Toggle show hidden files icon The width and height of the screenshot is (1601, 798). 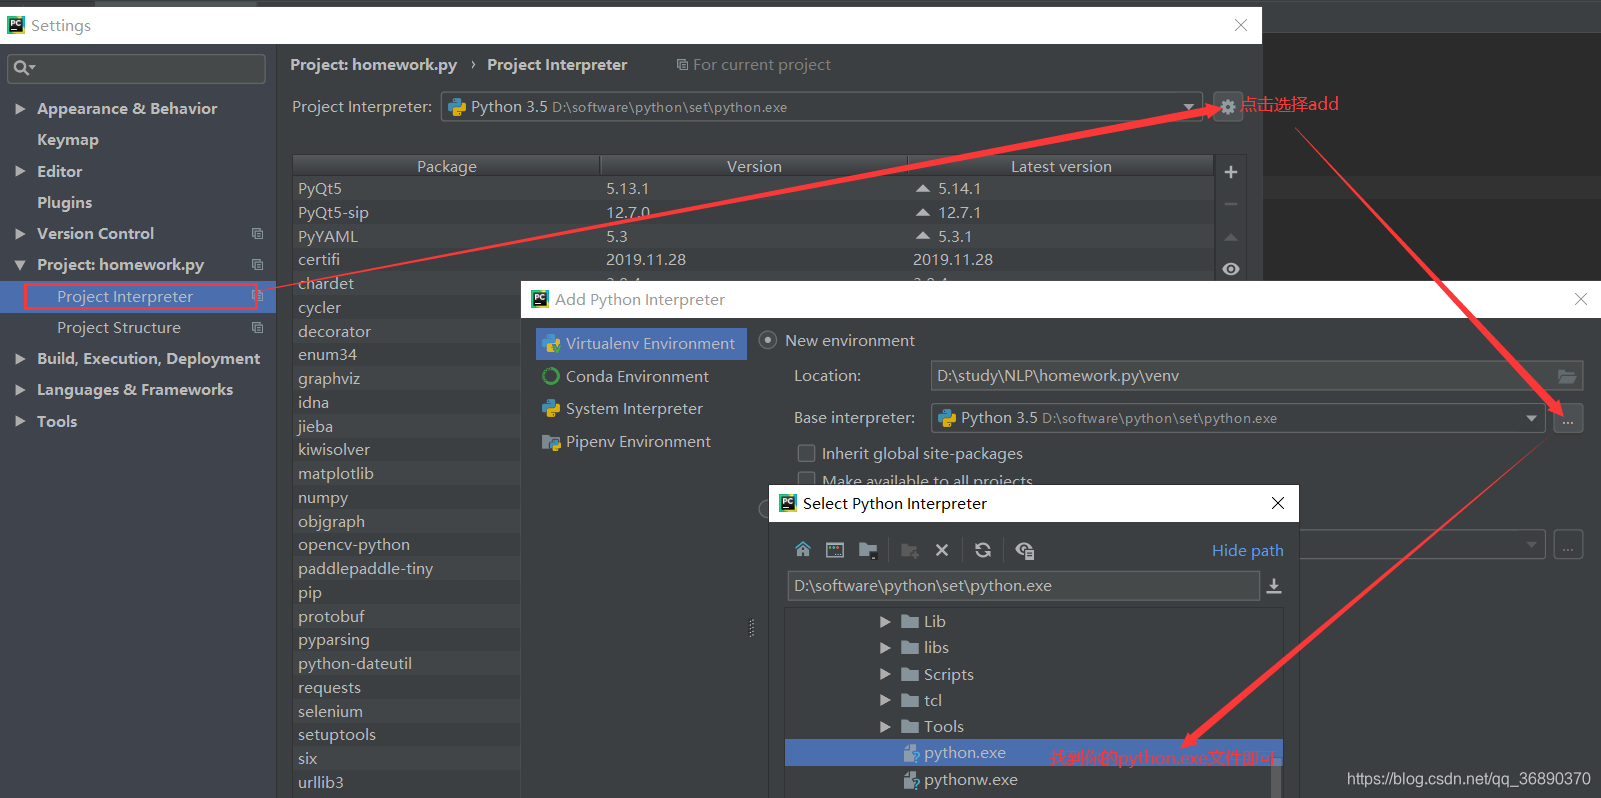(x=1025, y=550)
